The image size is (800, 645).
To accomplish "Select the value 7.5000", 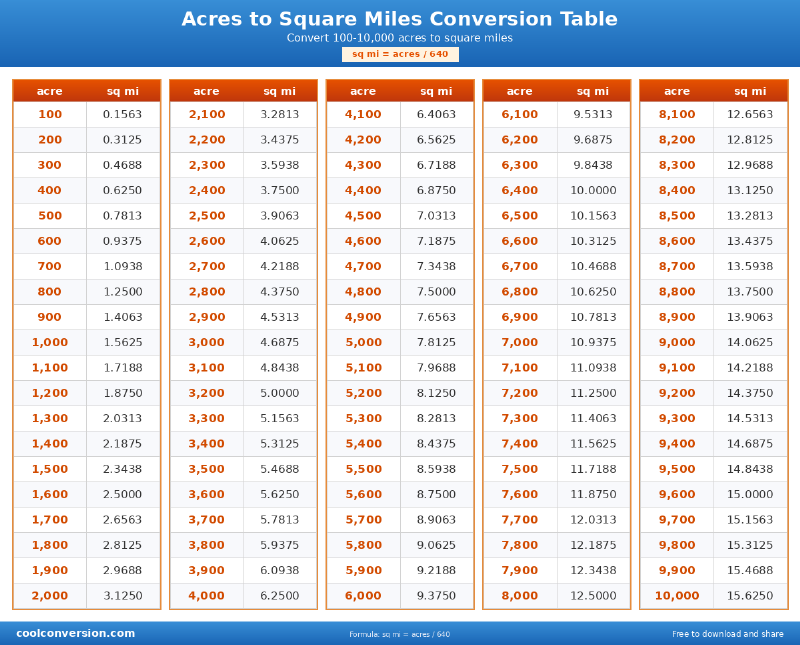I will coord(436,292).
